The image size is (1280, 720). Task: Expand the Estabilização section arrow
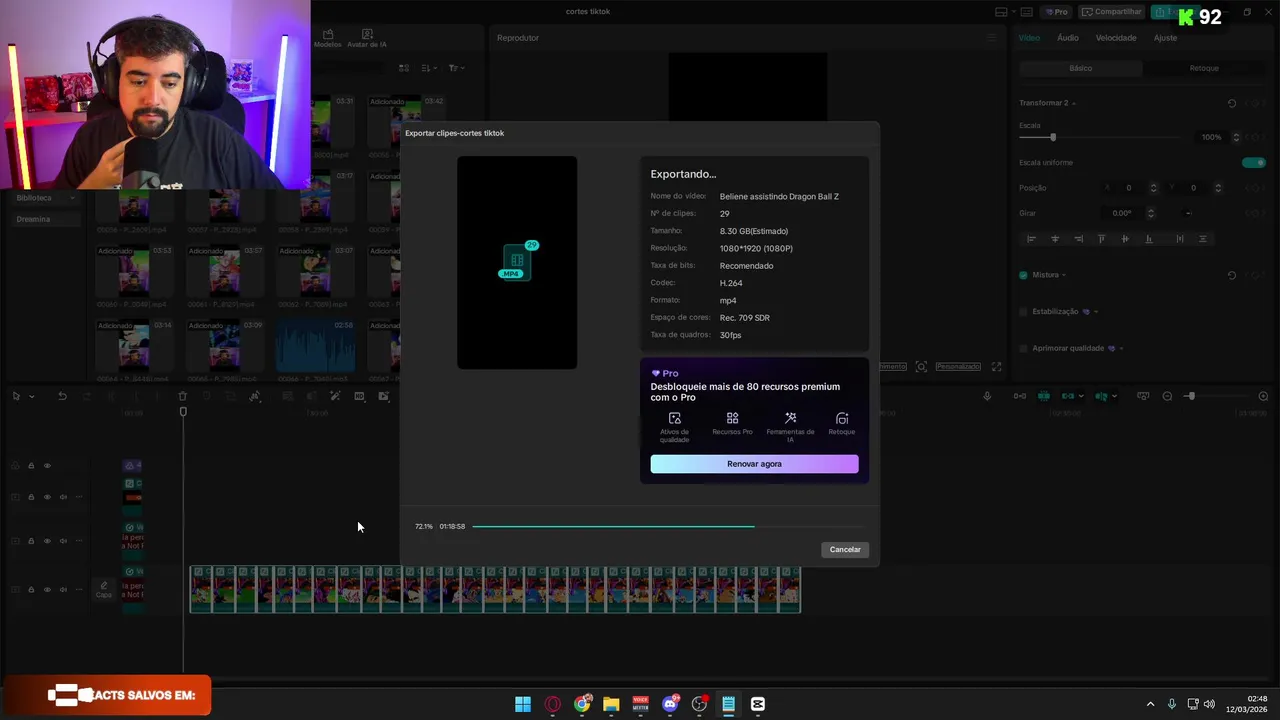1097,311
